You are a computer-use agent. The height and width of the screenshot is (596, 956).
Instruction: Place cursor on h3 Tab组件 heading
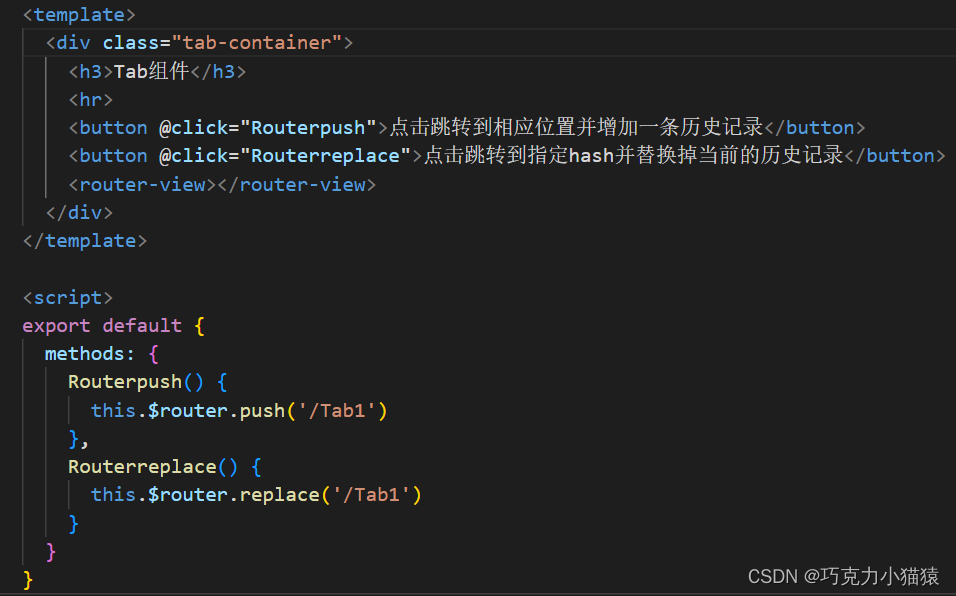157,71
